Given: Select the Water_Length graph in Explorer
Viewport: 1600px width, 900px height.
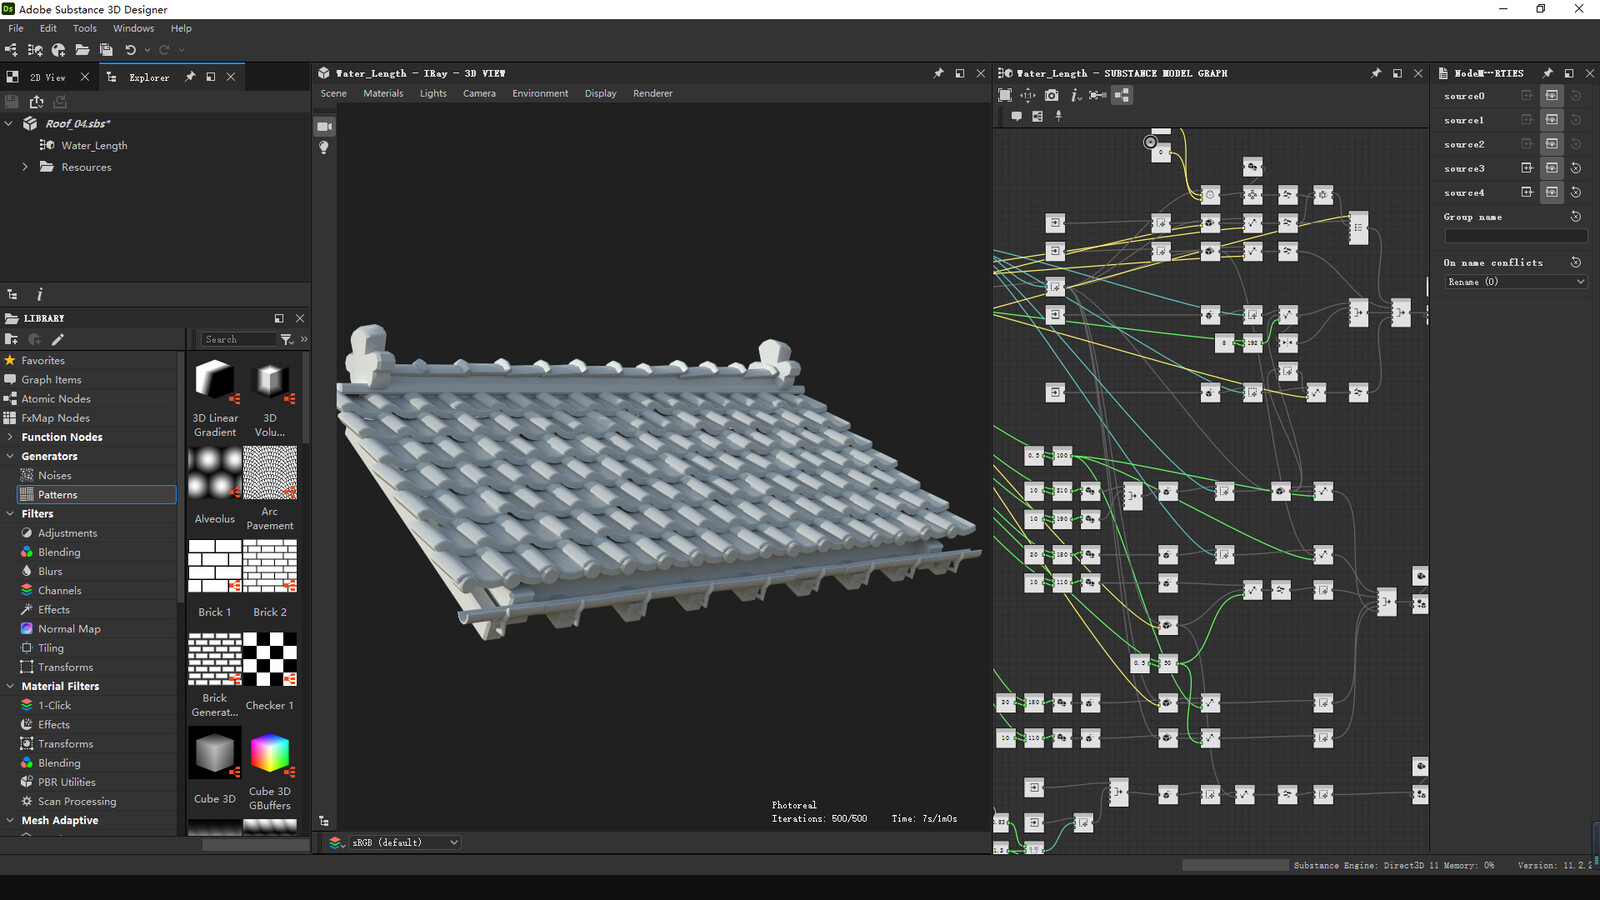Looking at the screenshot, I should point(94,146).
